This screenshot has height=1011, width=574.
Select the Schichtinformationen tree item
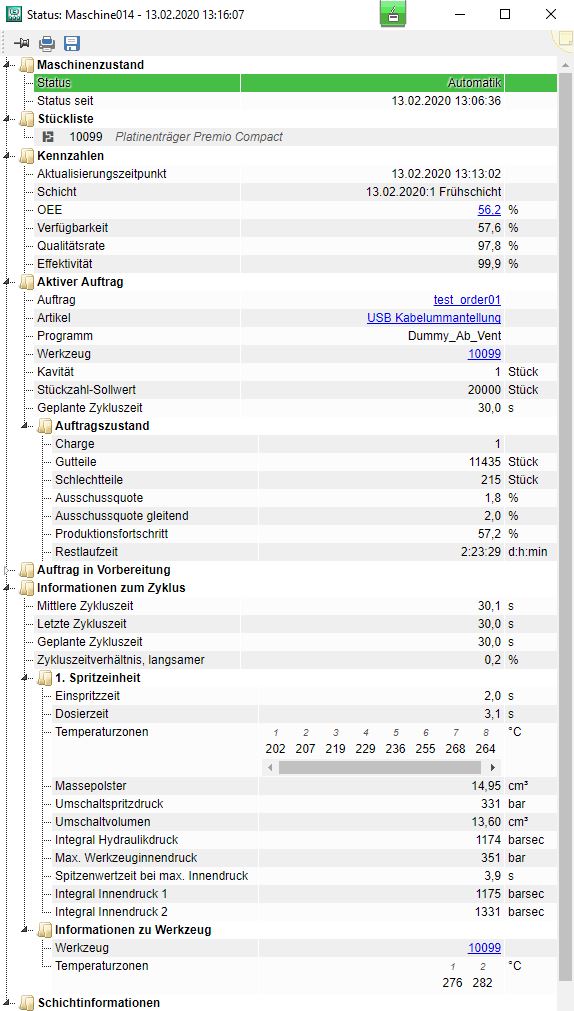pos(98,1003)
